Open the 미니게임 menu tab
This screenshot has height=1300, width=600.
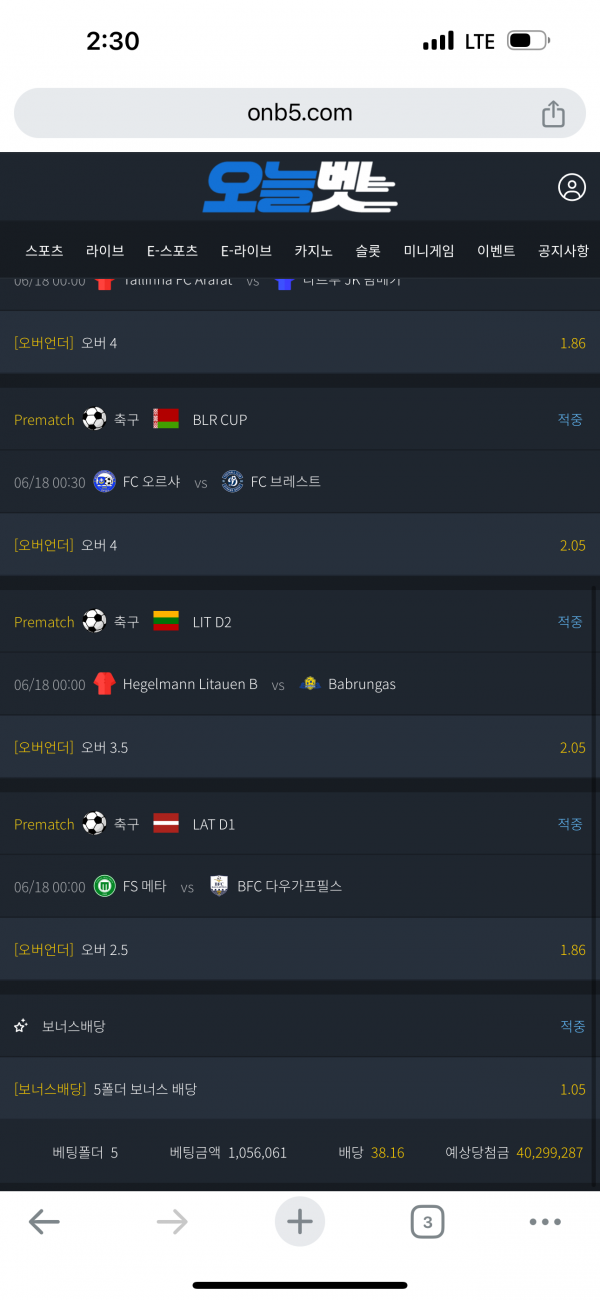click(x=429, y=251)
